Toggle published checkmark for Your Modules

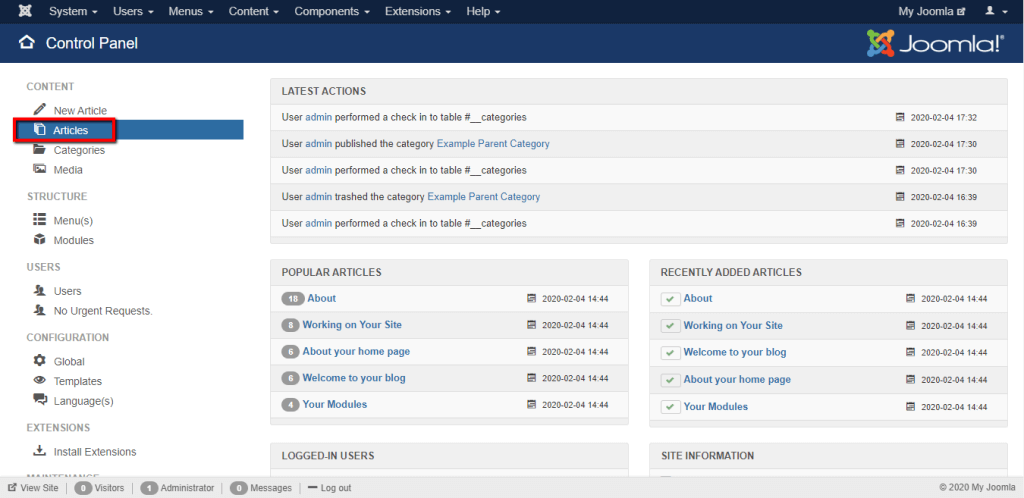pyautogui.click(x=671, y=407)
